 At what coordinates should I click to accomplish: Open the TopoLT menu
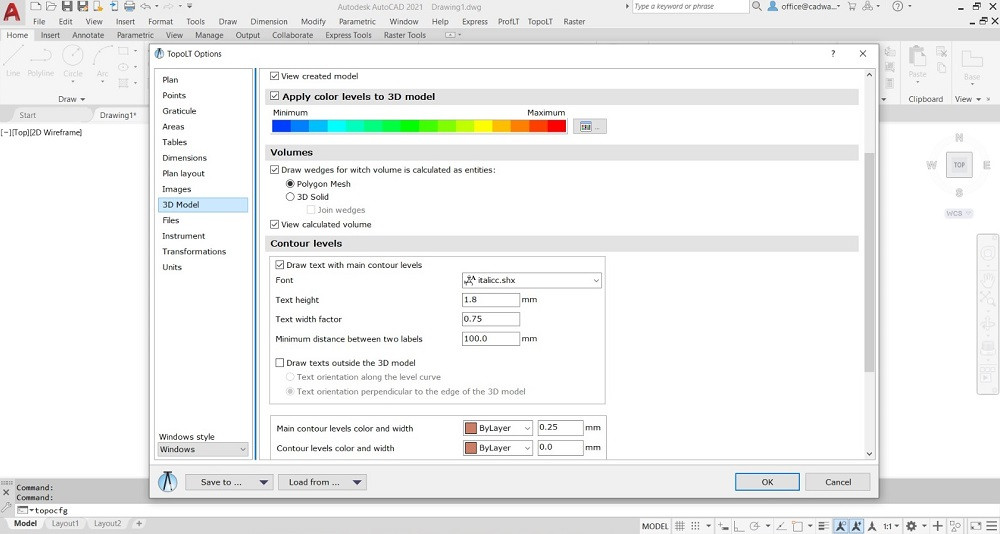(x=540, y=21)
